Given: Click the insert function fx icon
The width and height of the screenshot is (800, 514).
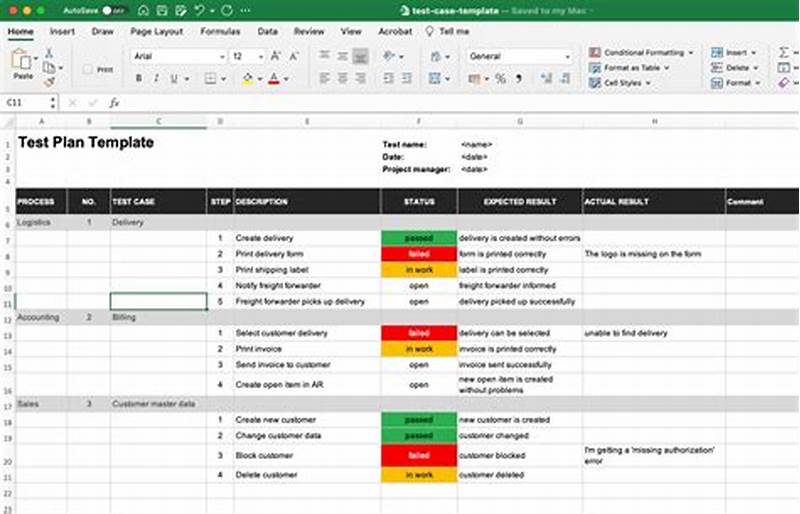Looking at the screenshot, I should point(114,103).
